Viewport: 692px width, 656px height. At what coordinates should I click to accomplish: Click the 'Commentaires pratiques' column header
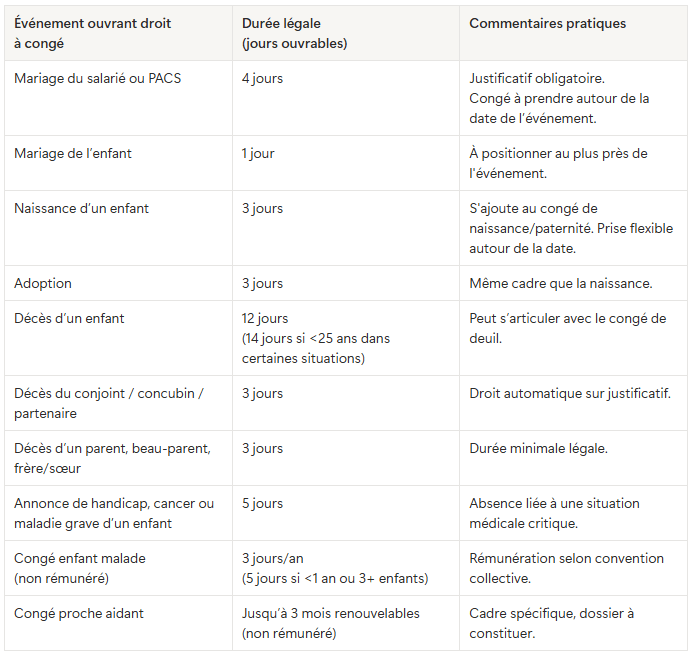[x=547, y=24]
